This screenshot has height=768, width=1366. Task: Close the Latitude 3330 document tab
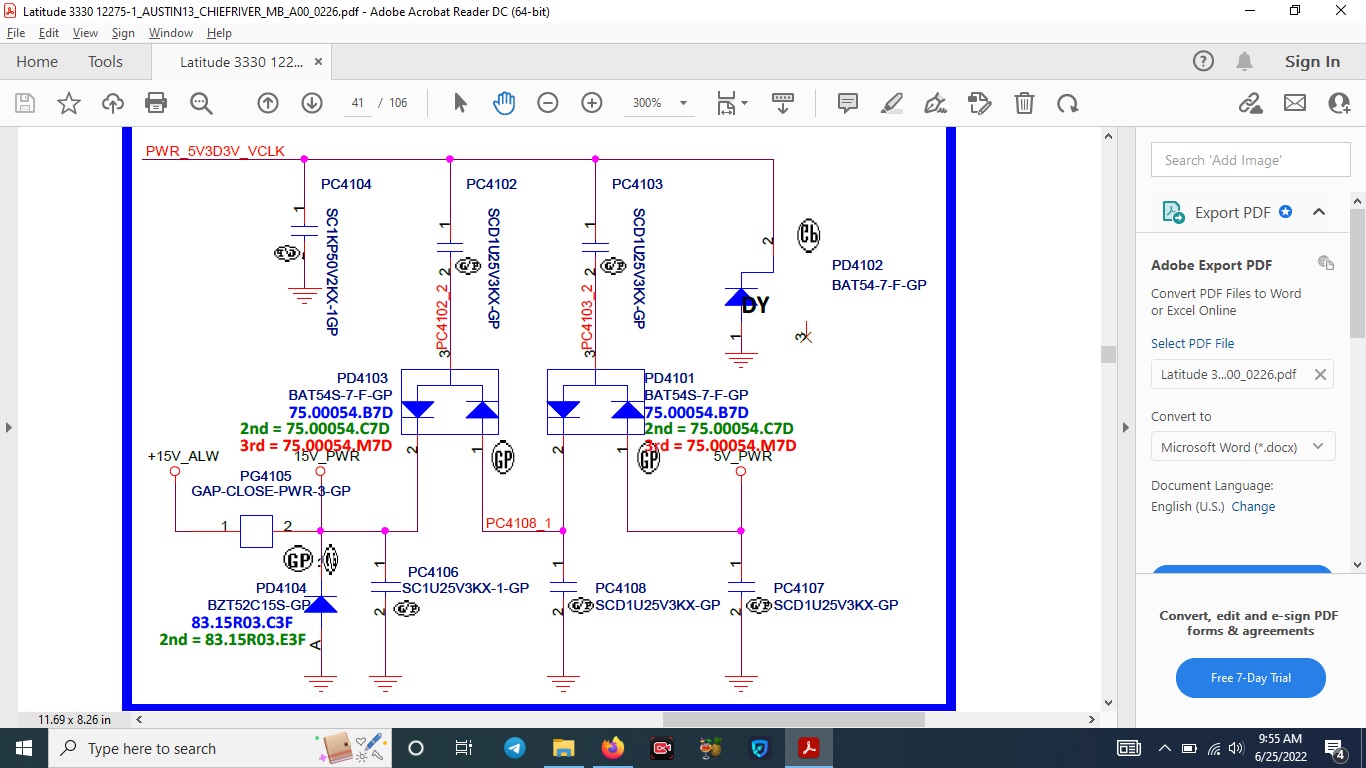[x=319, y=62]
